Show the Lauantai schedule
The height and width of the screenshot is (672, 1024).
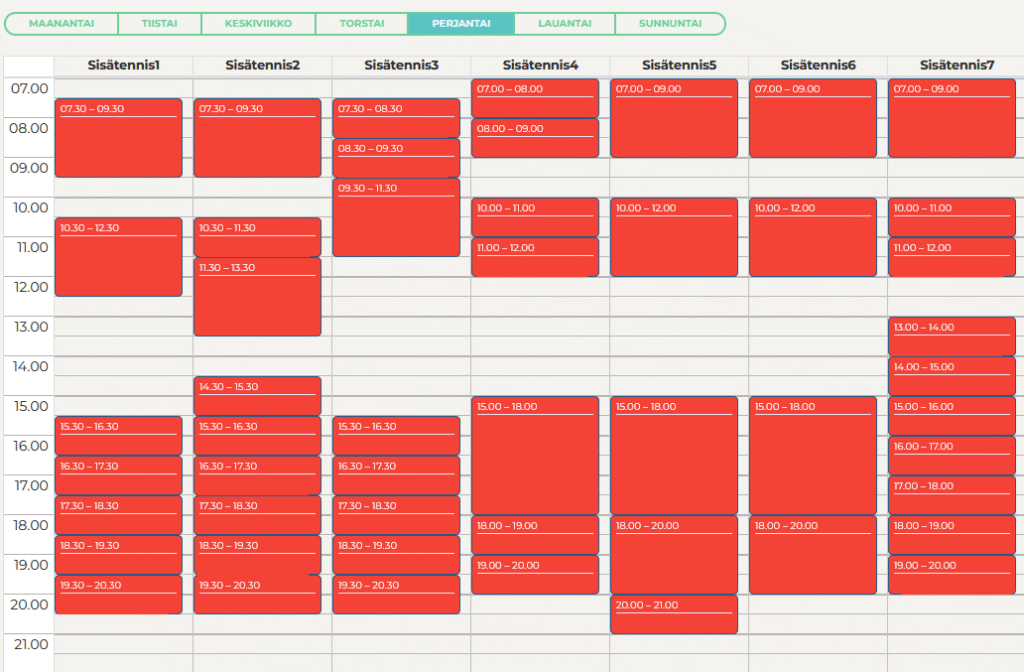(x=564, y=23)
